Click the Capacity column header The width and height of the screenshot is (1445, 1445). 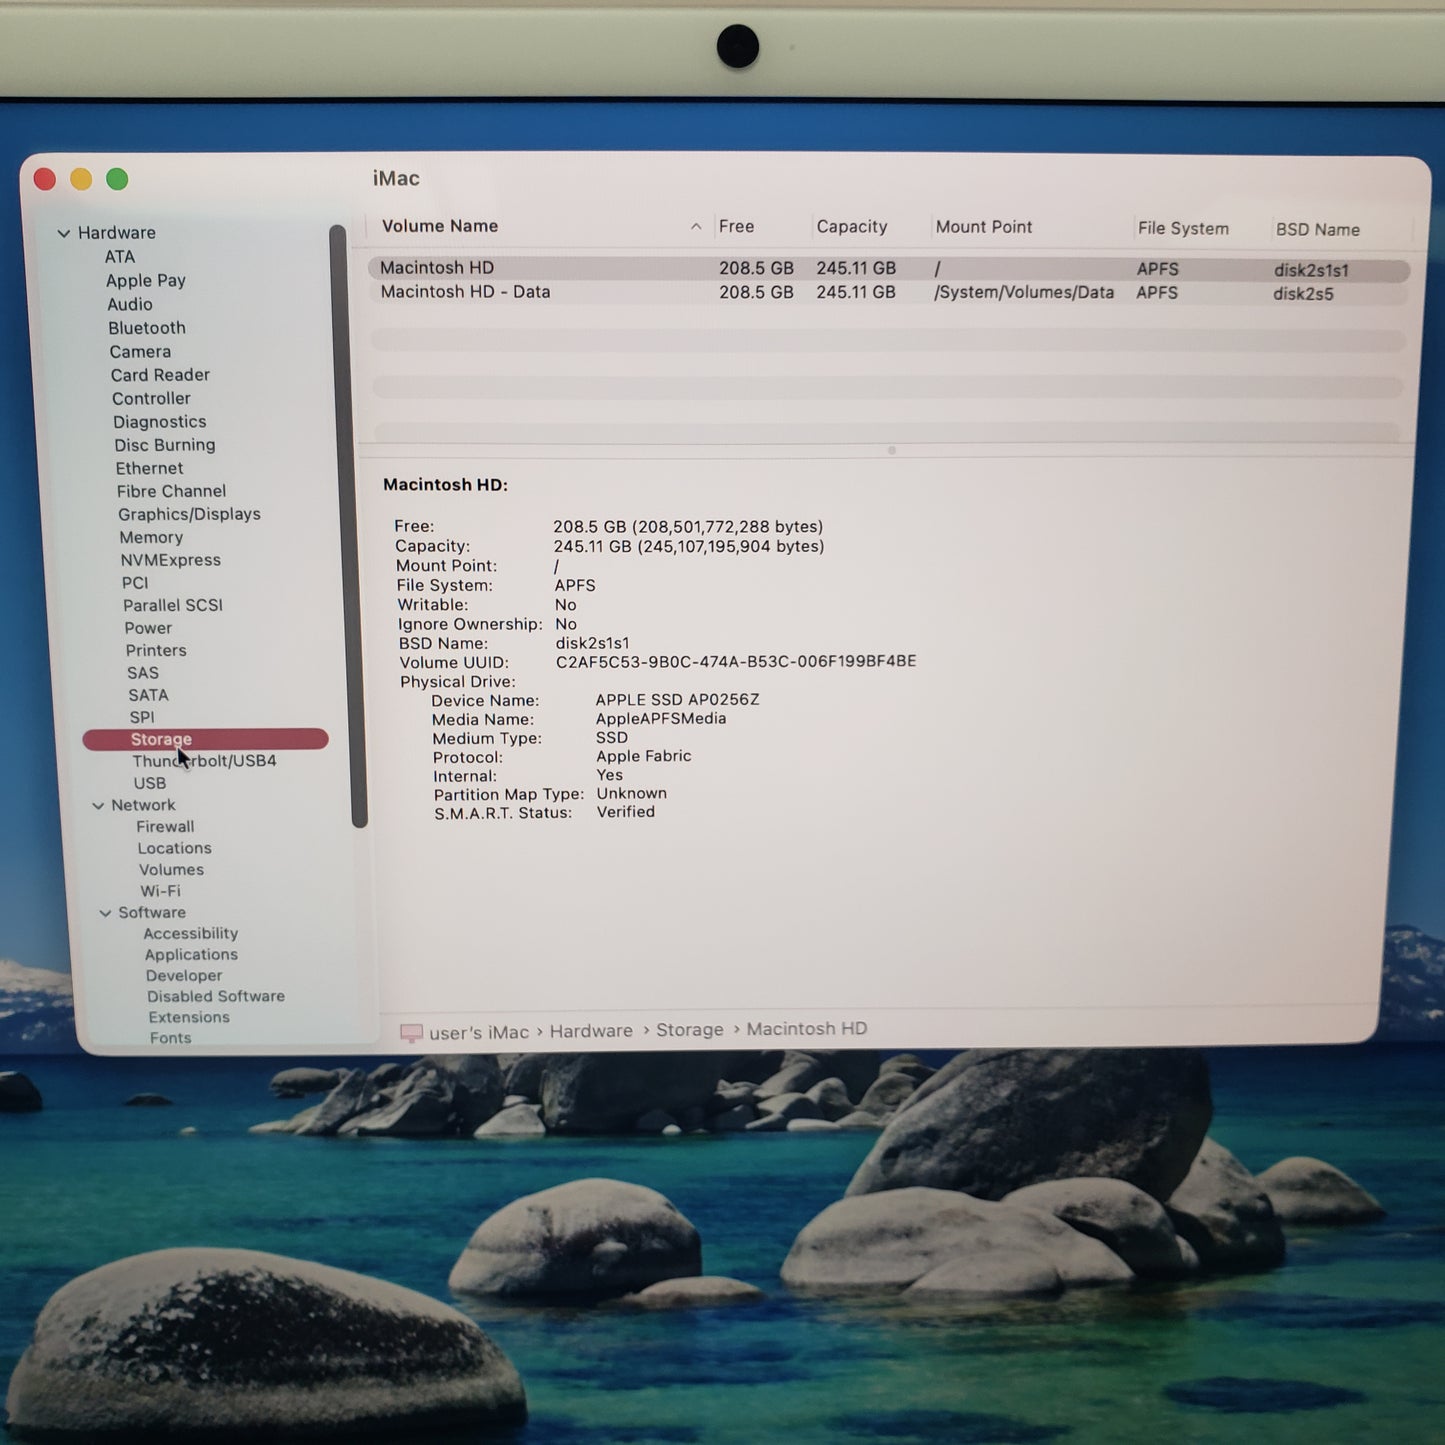click(851, 226)
